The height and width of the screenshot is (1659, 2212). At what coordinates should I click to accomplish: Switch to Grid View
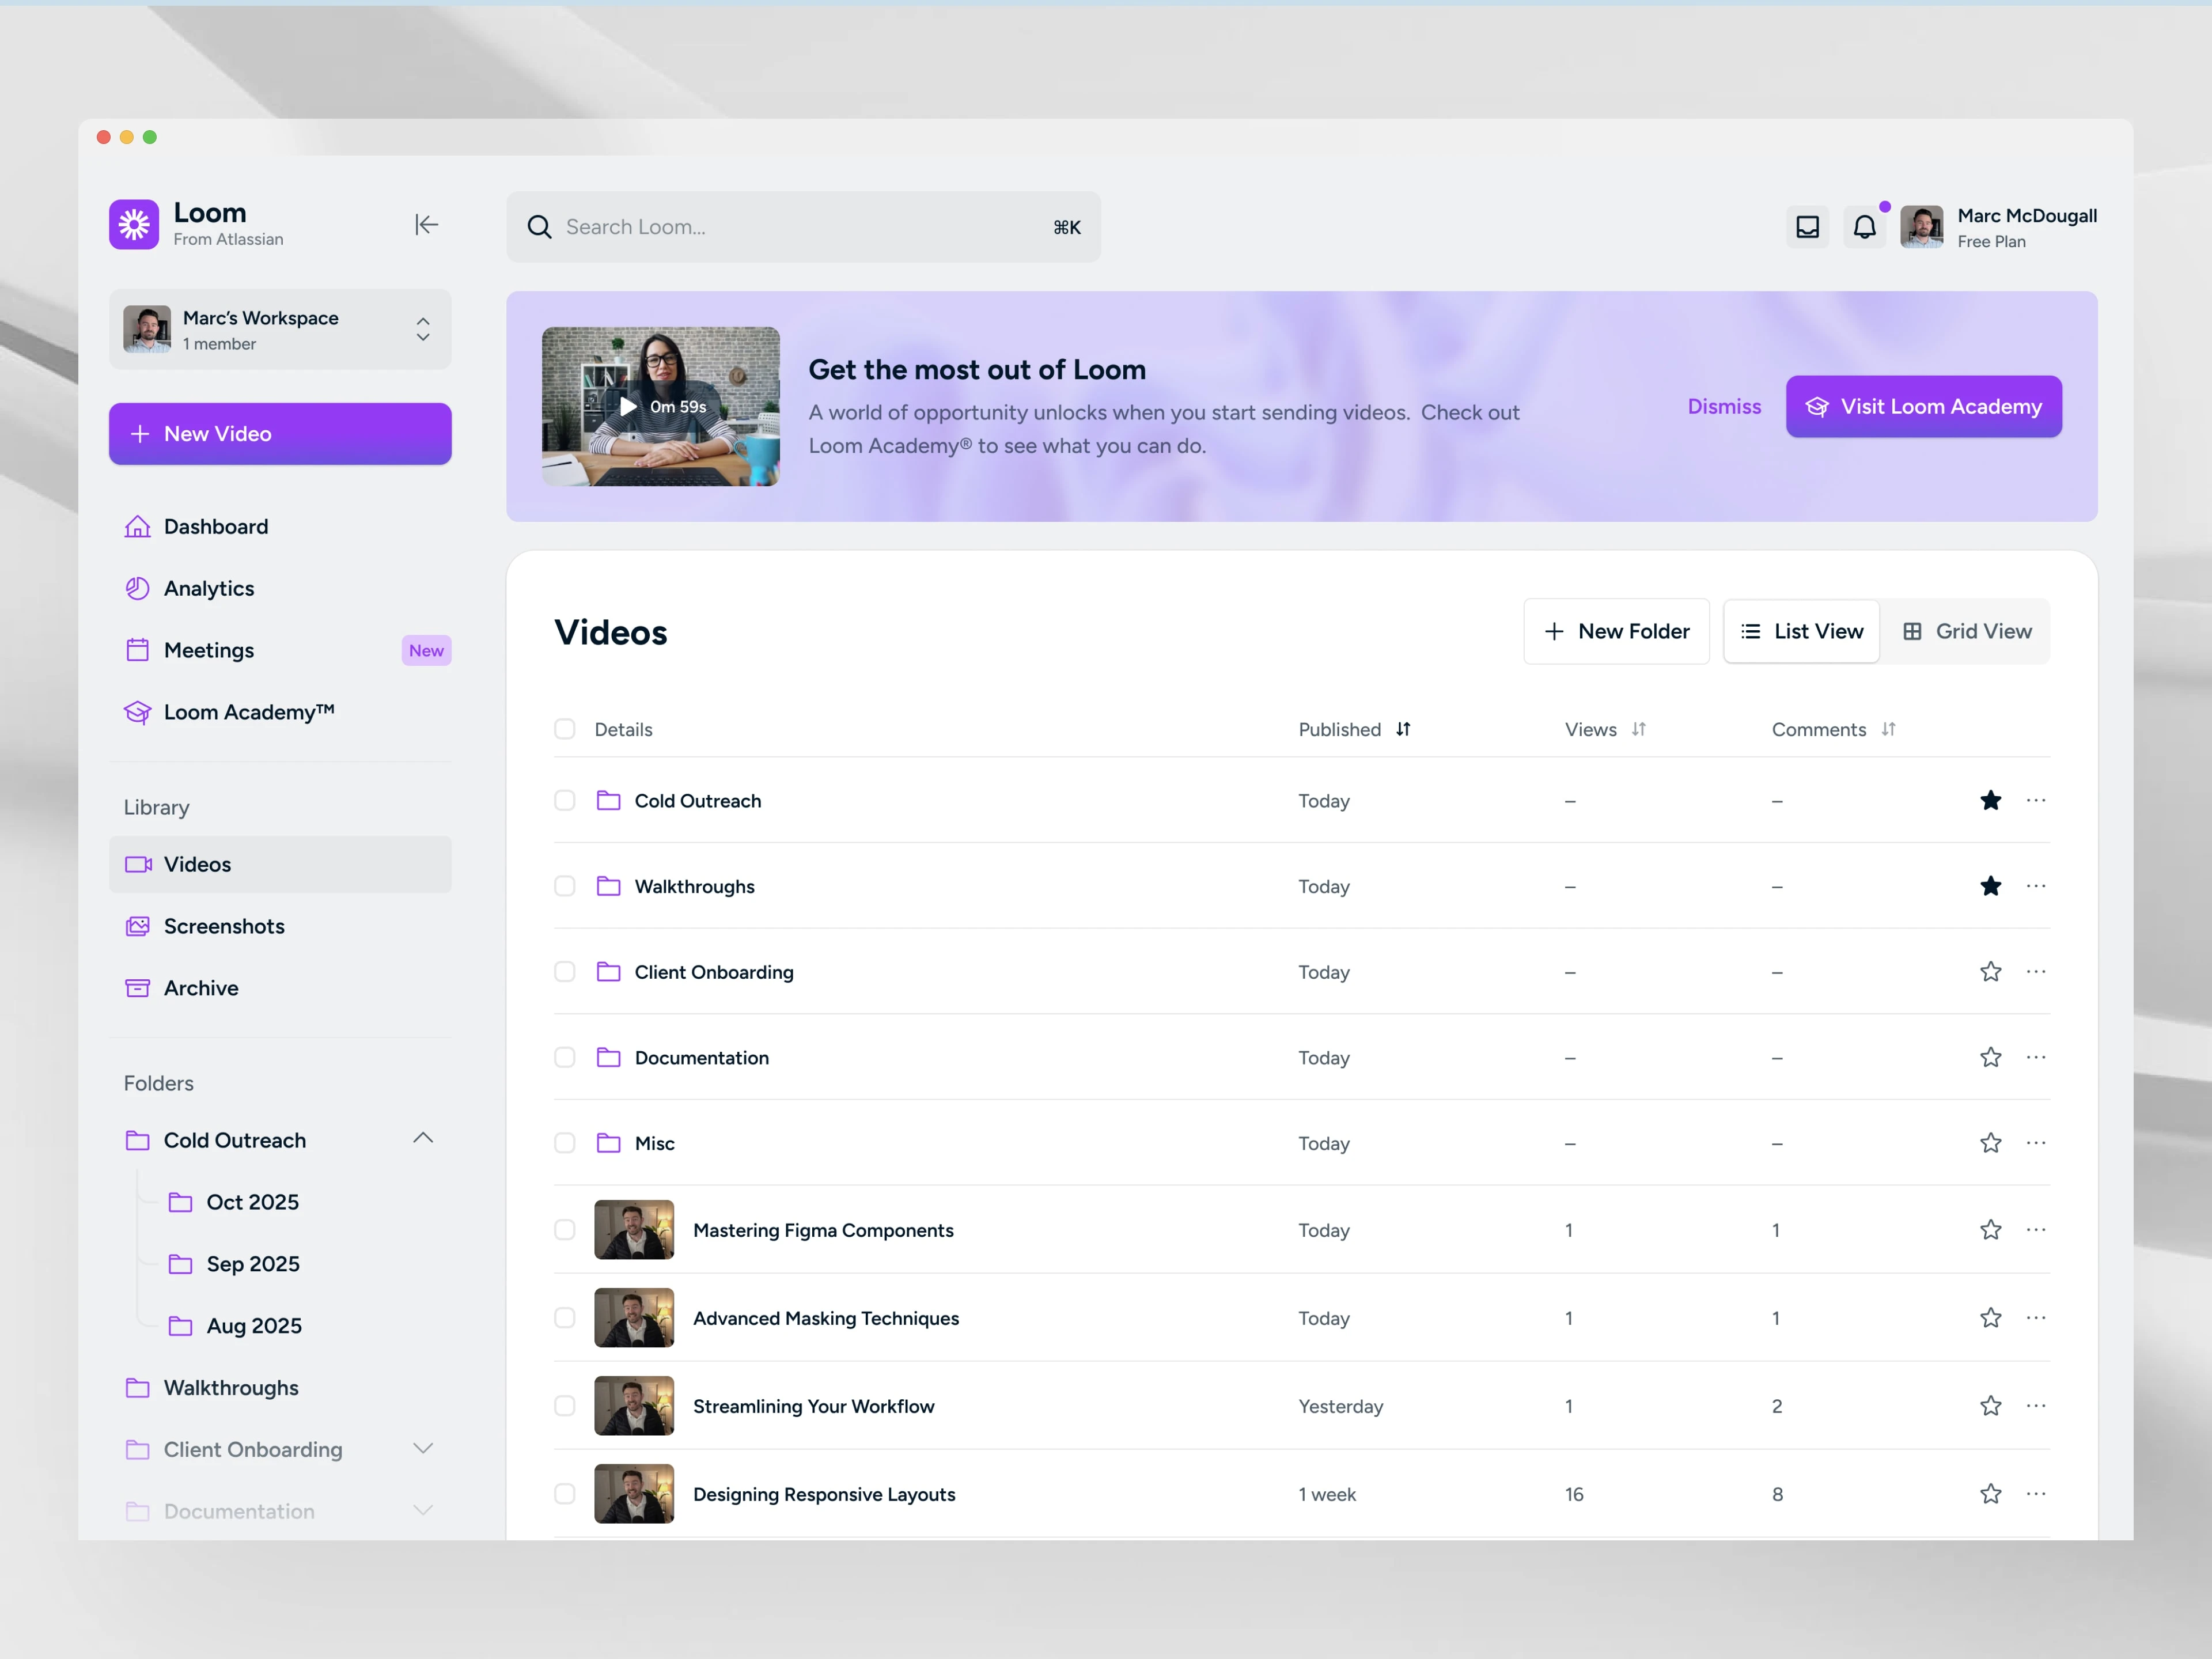(x=1966, y=631)
